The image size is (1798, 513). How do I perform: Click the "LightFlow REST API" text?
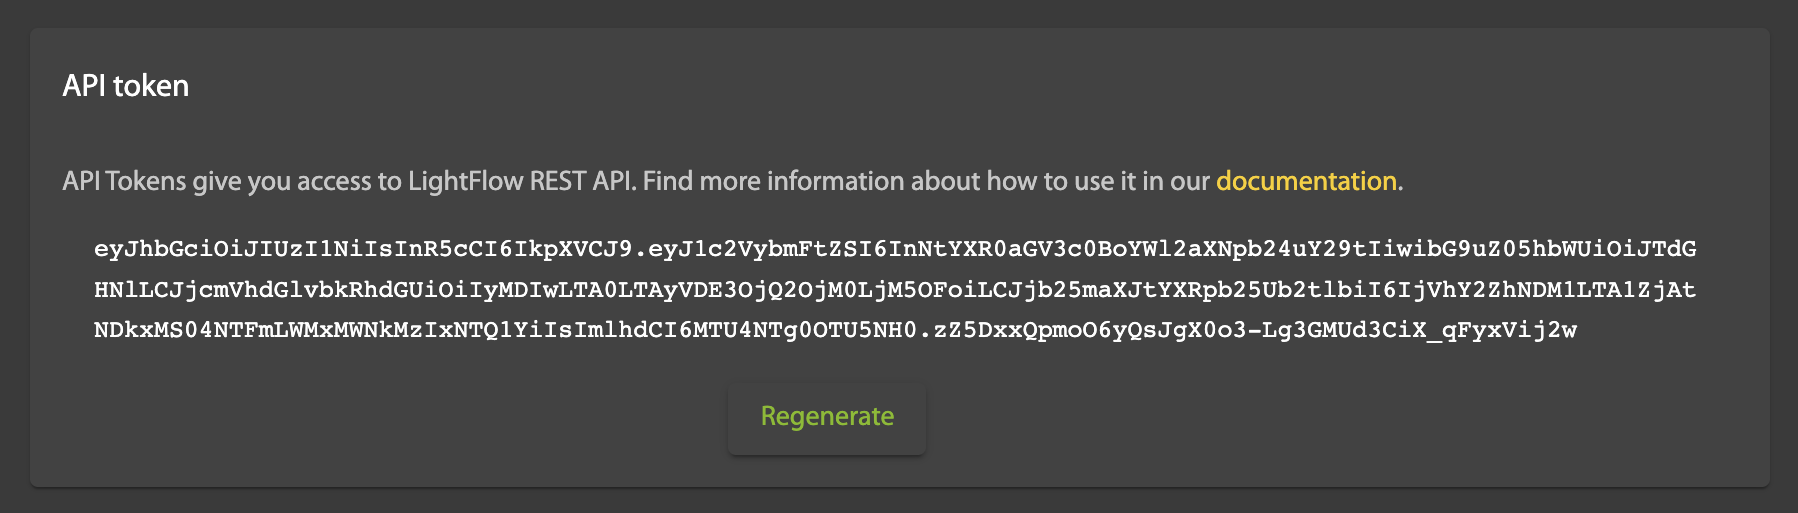521,181
